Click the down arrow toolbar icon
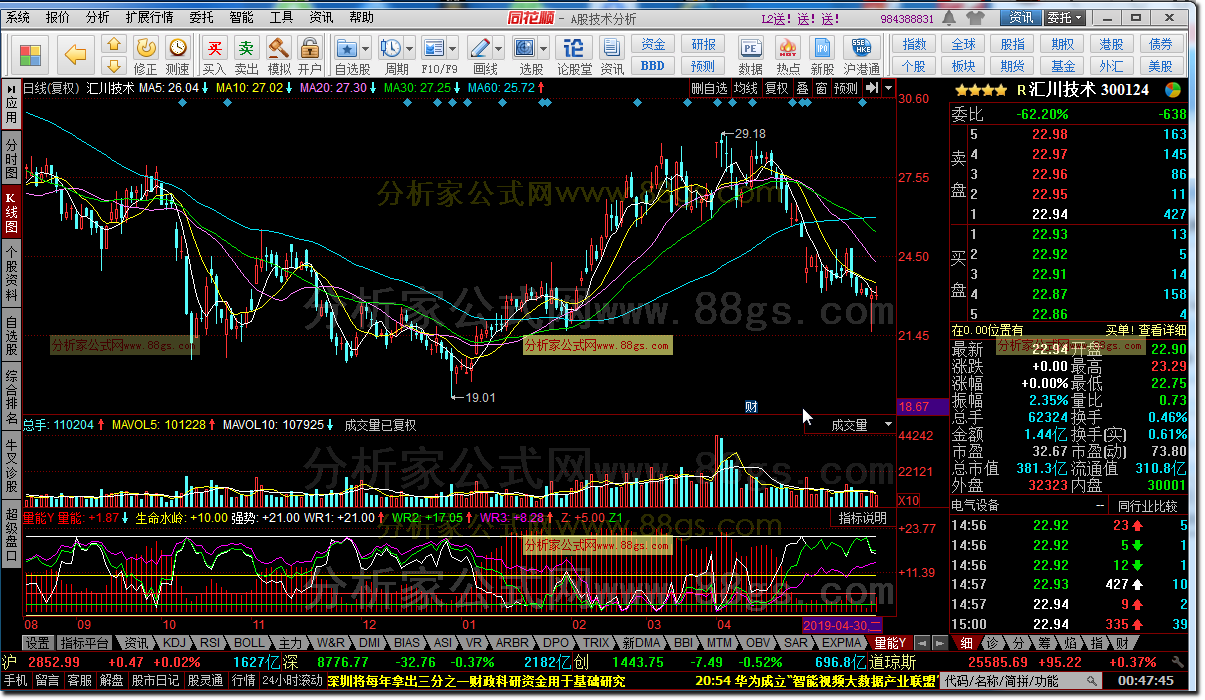1205x700 pixels. (114, 66)
